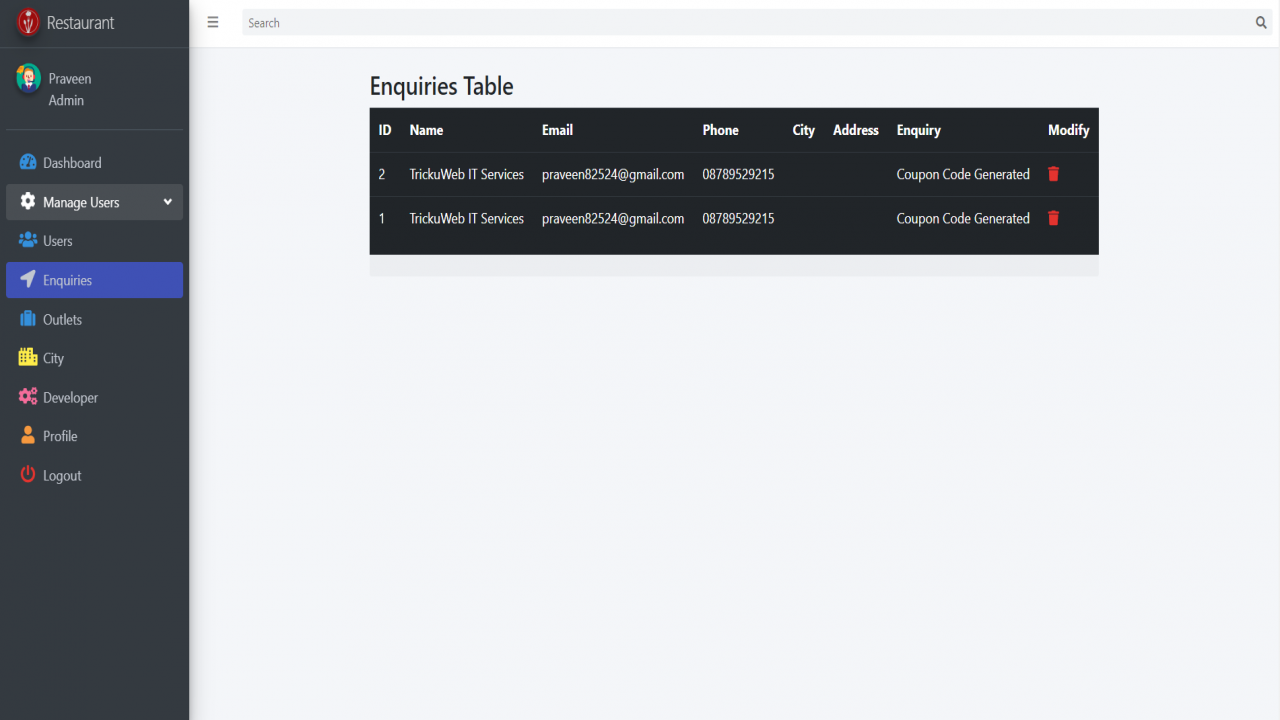The height and width of the screenshot is (720, 1280).
Task: Click the City building icon
Action: 28,357
